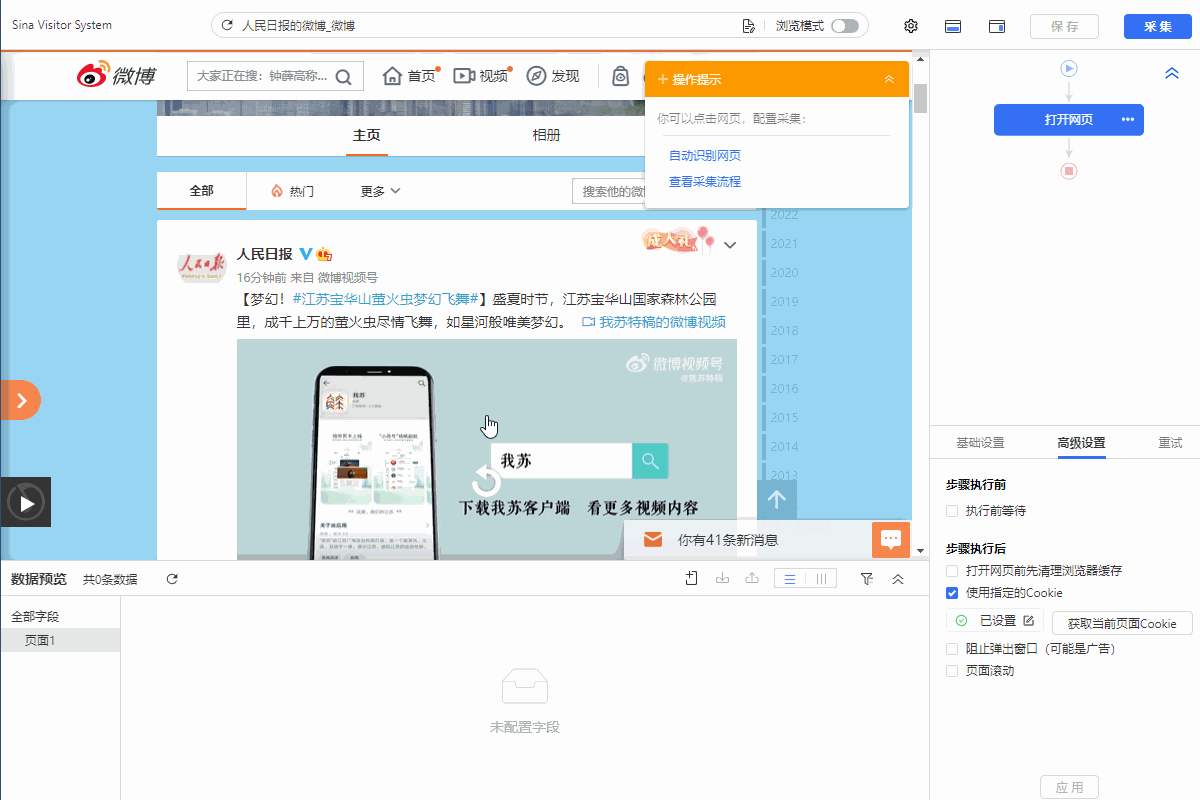
Task: Click the dark play button at left edge
Action: pyautogui.click(x=25, y=502)
